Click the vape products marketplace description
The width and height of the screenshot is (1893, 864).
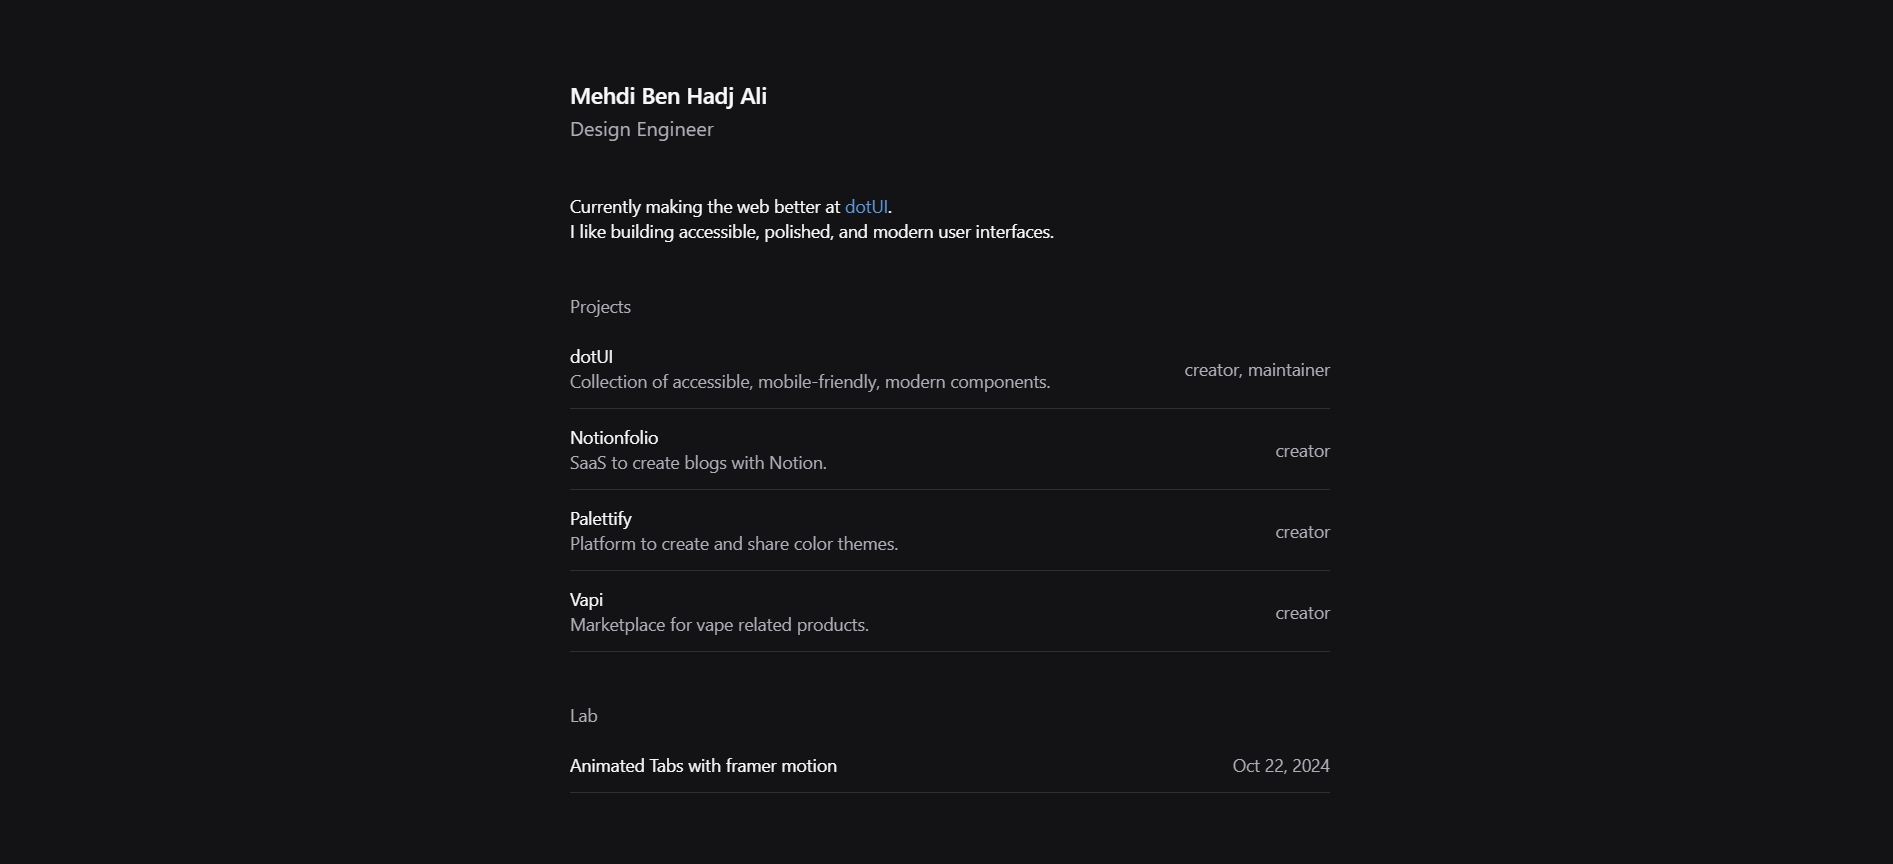pyautogui.click(x=719, y=625)
